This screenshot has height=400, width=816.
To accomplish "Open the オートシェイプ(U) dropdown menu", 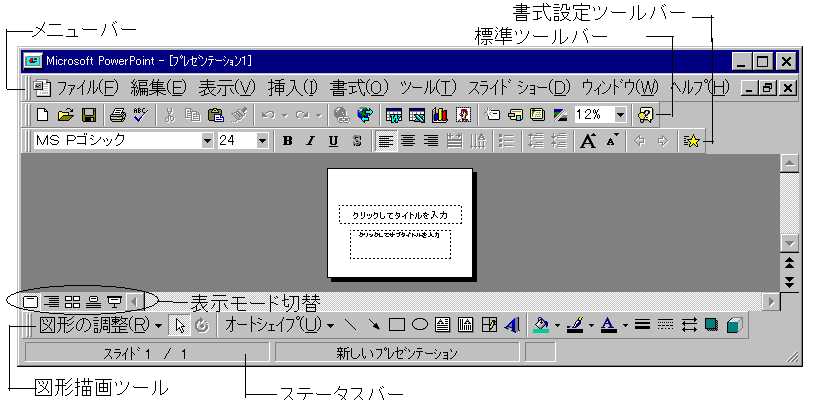I will (279, 326).
